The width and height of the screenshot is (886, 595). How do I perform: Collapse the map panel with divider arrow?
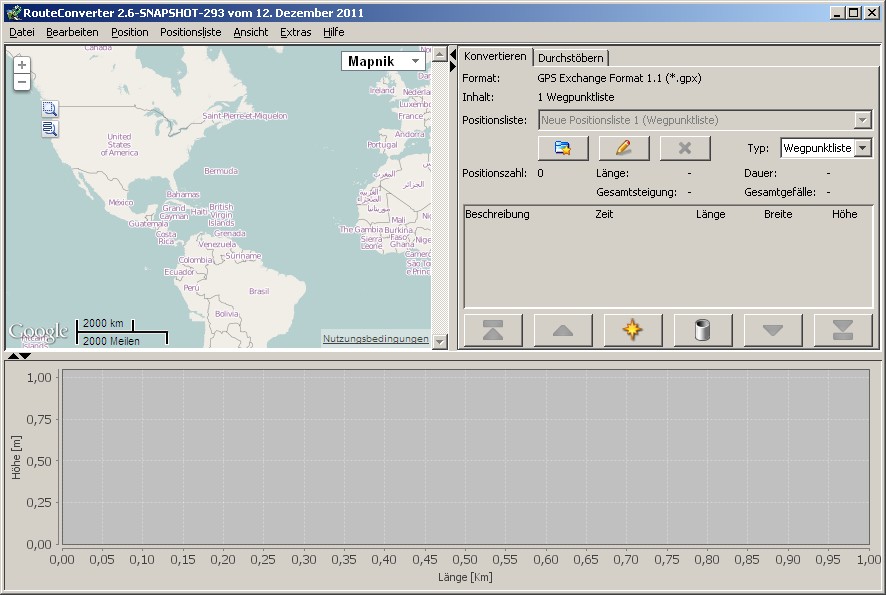point(452,54)
